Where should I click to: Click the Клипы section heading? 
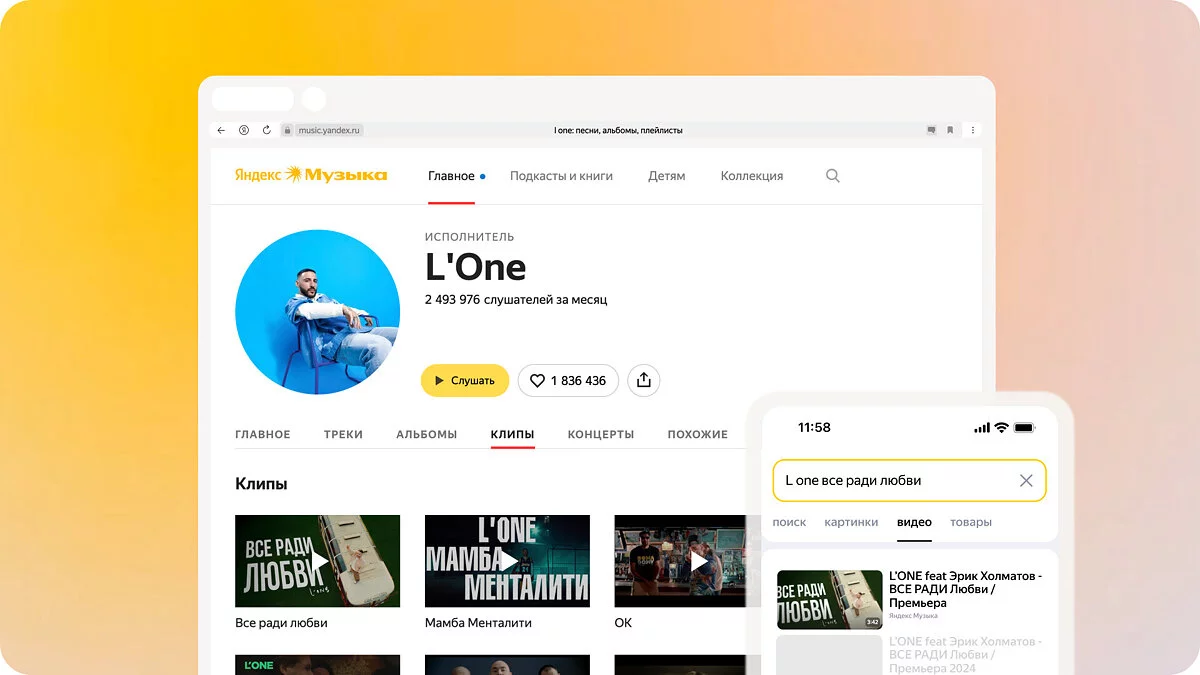[261, 484]
